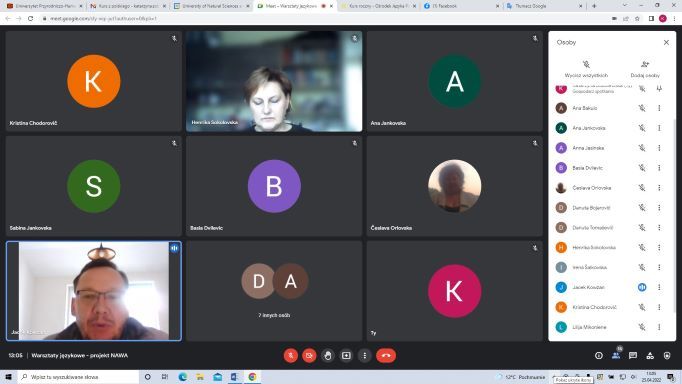Click the '7 innych osób' tile
Screen dimensions: 682x384
click(274, 291)
